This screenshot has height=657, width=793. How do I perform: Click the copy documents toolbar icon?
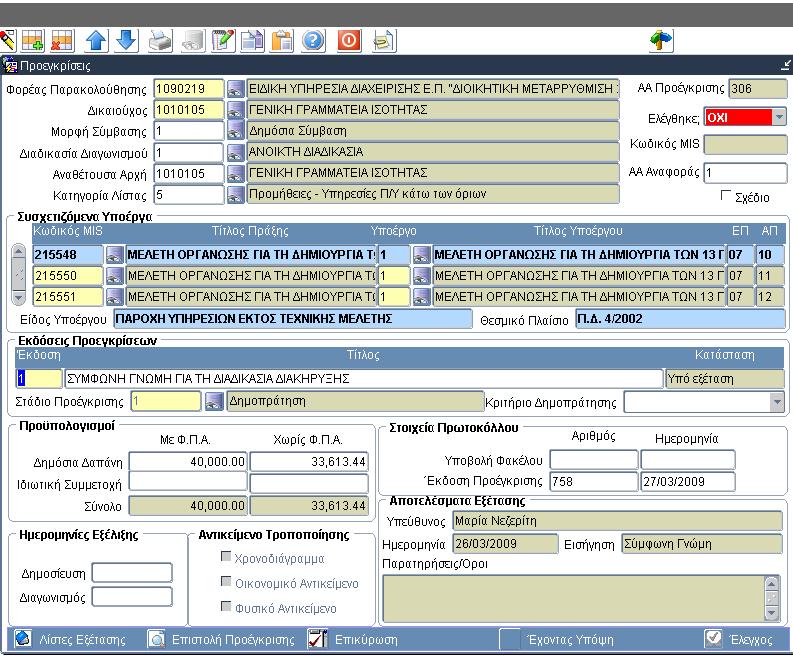pos(252,40)
